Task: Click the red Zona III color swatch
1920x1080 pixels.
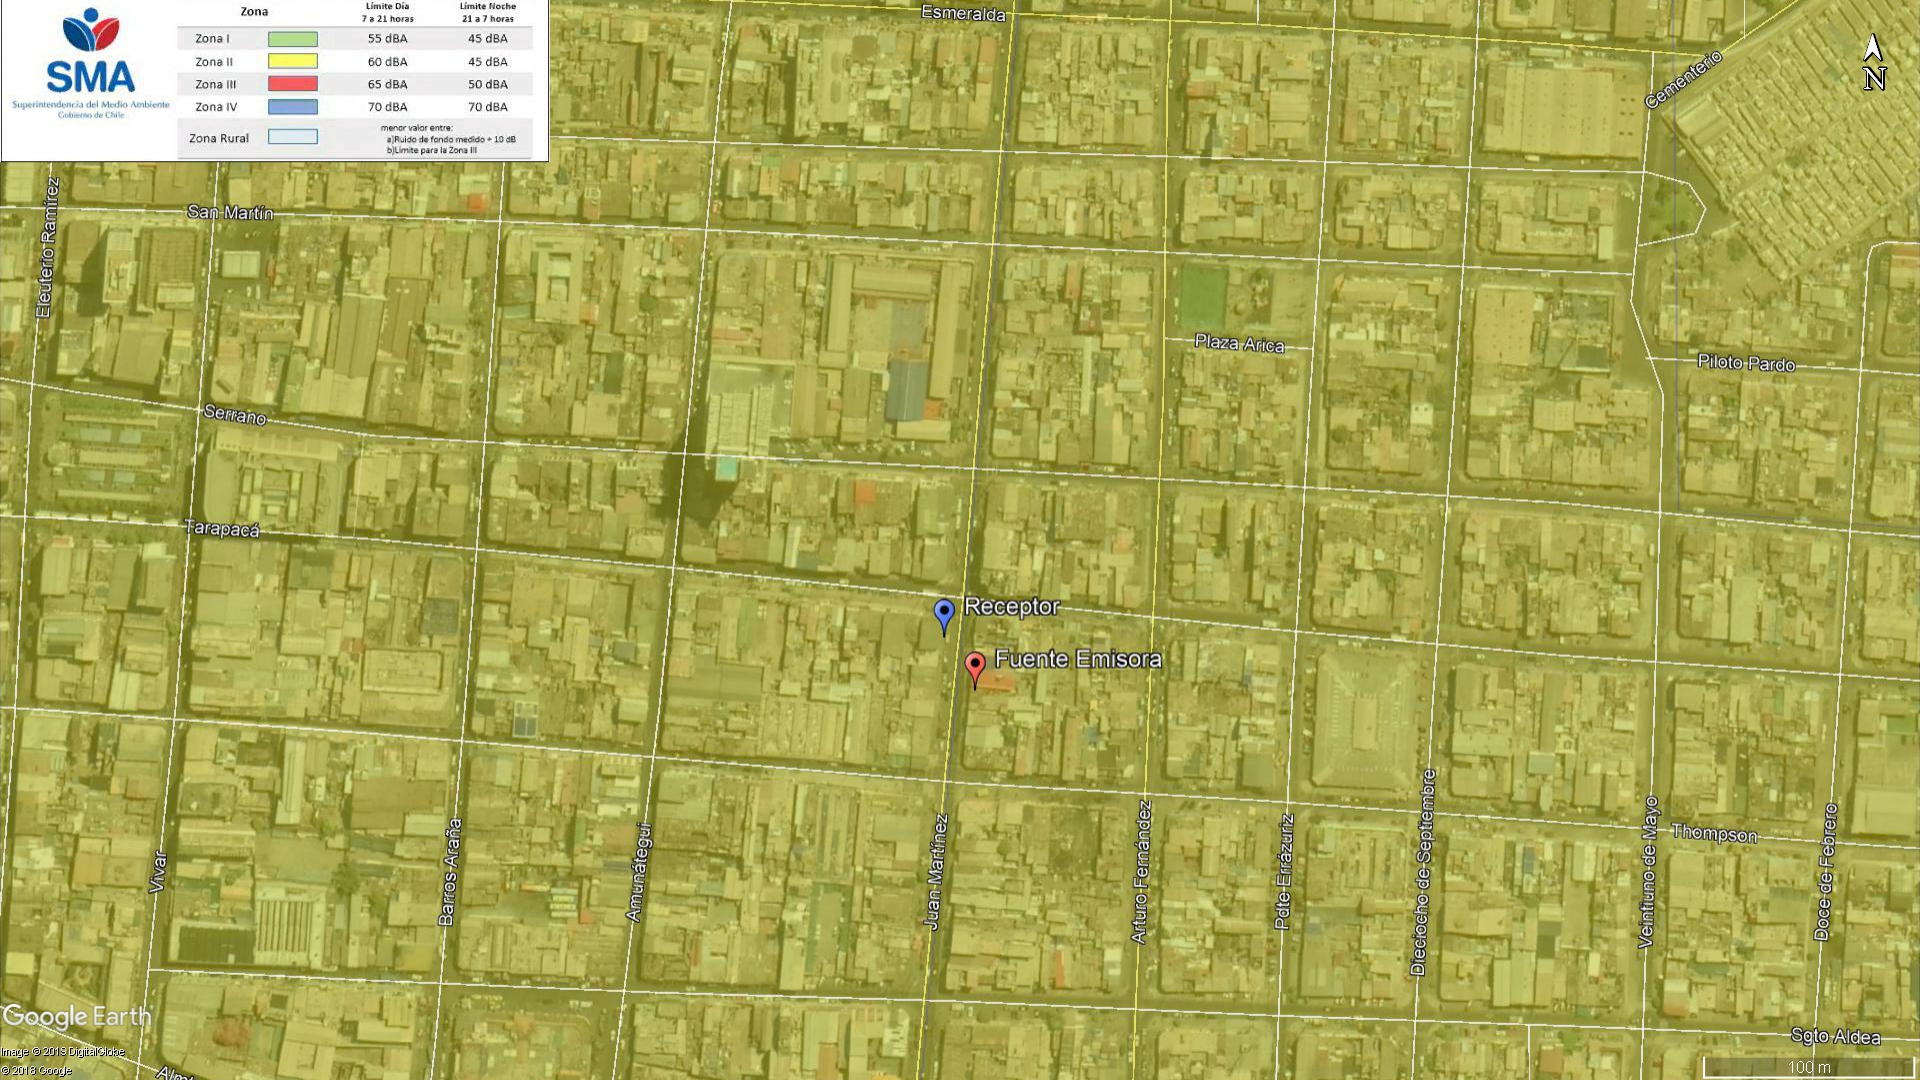Action: [x=292, y=84]
